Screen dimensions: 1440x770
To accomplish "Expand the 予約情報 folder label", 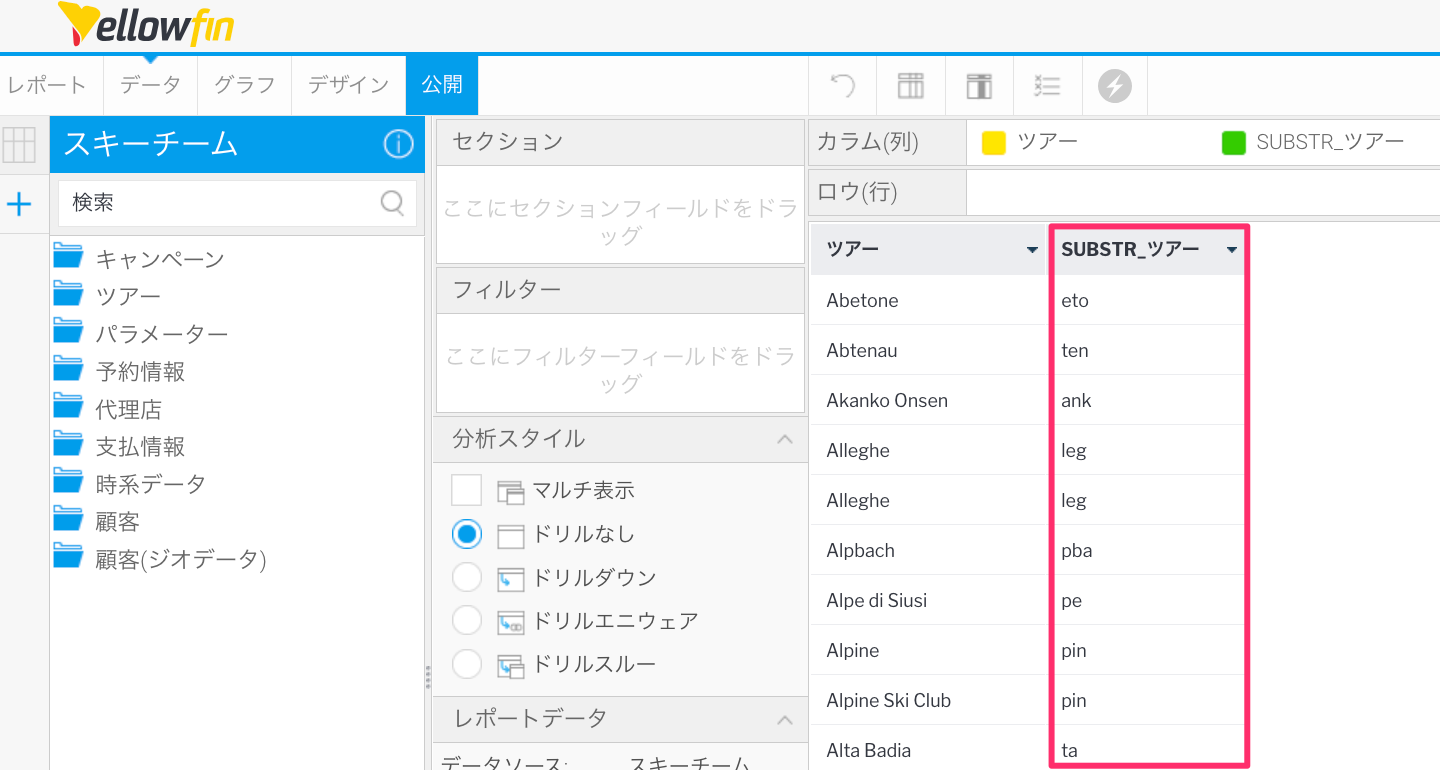I will [140, 372].
